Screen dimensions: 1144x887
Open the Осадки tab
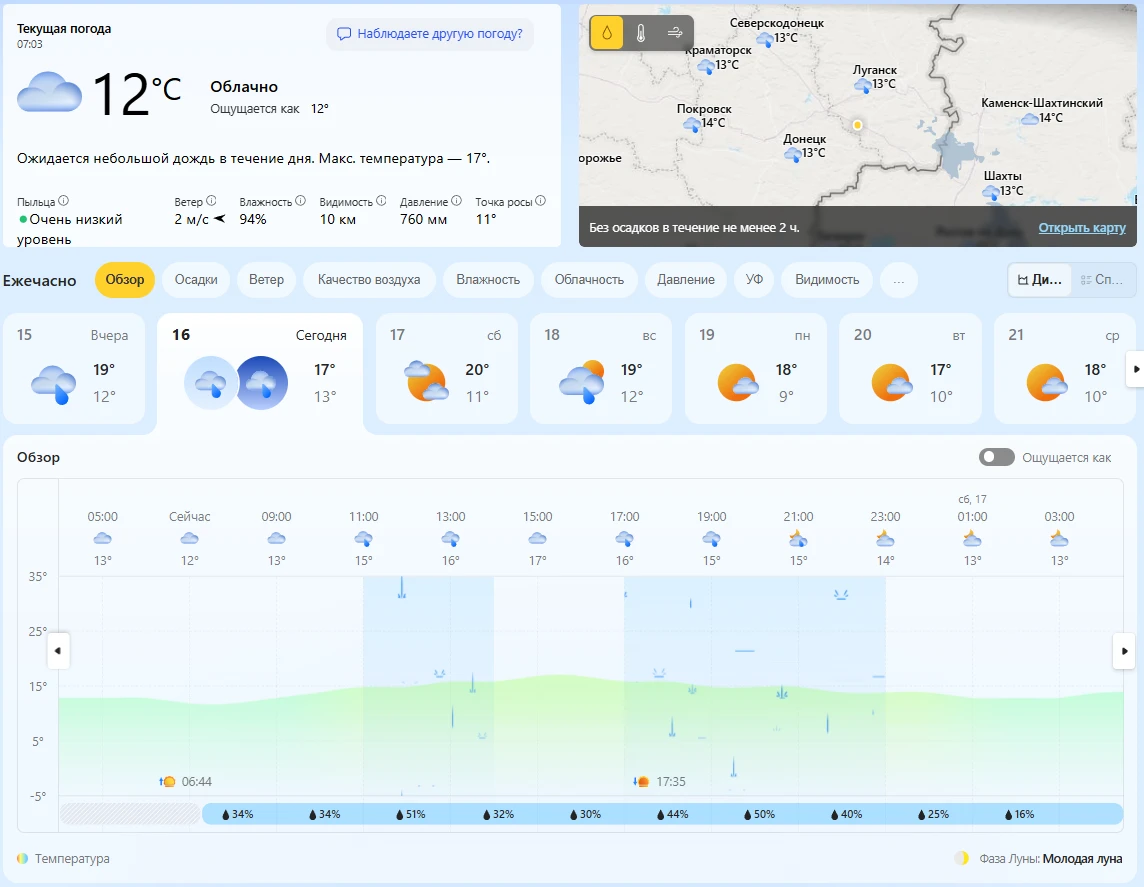196,280
